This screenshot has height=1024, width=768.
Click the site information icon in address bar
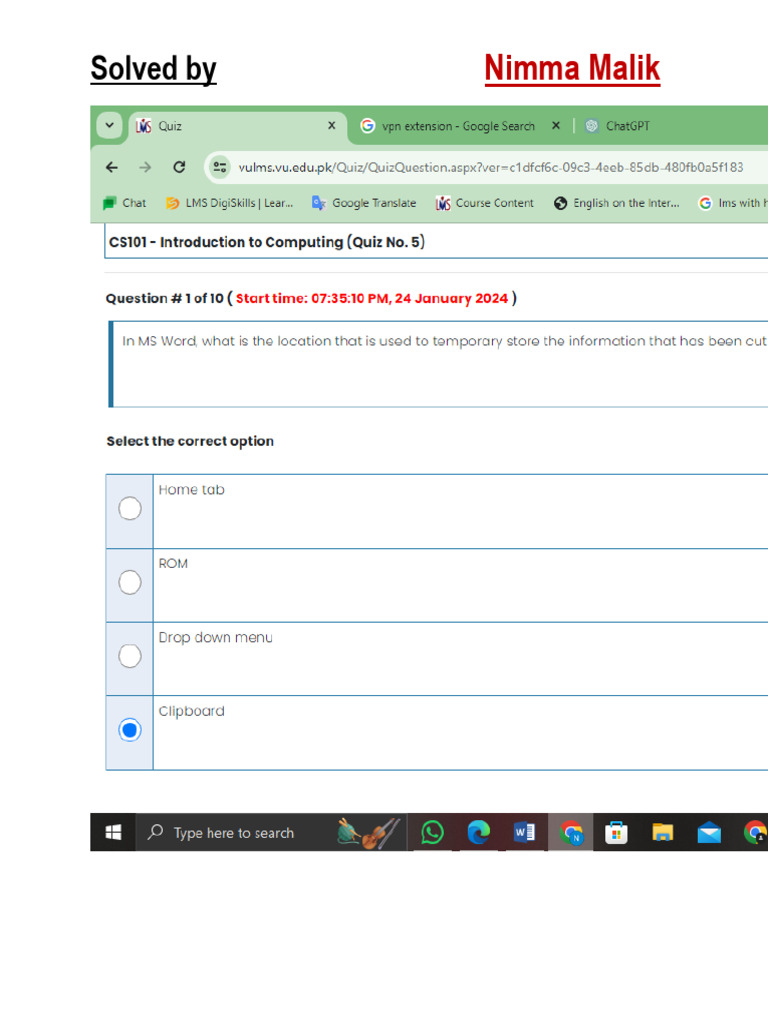point(220,167)
